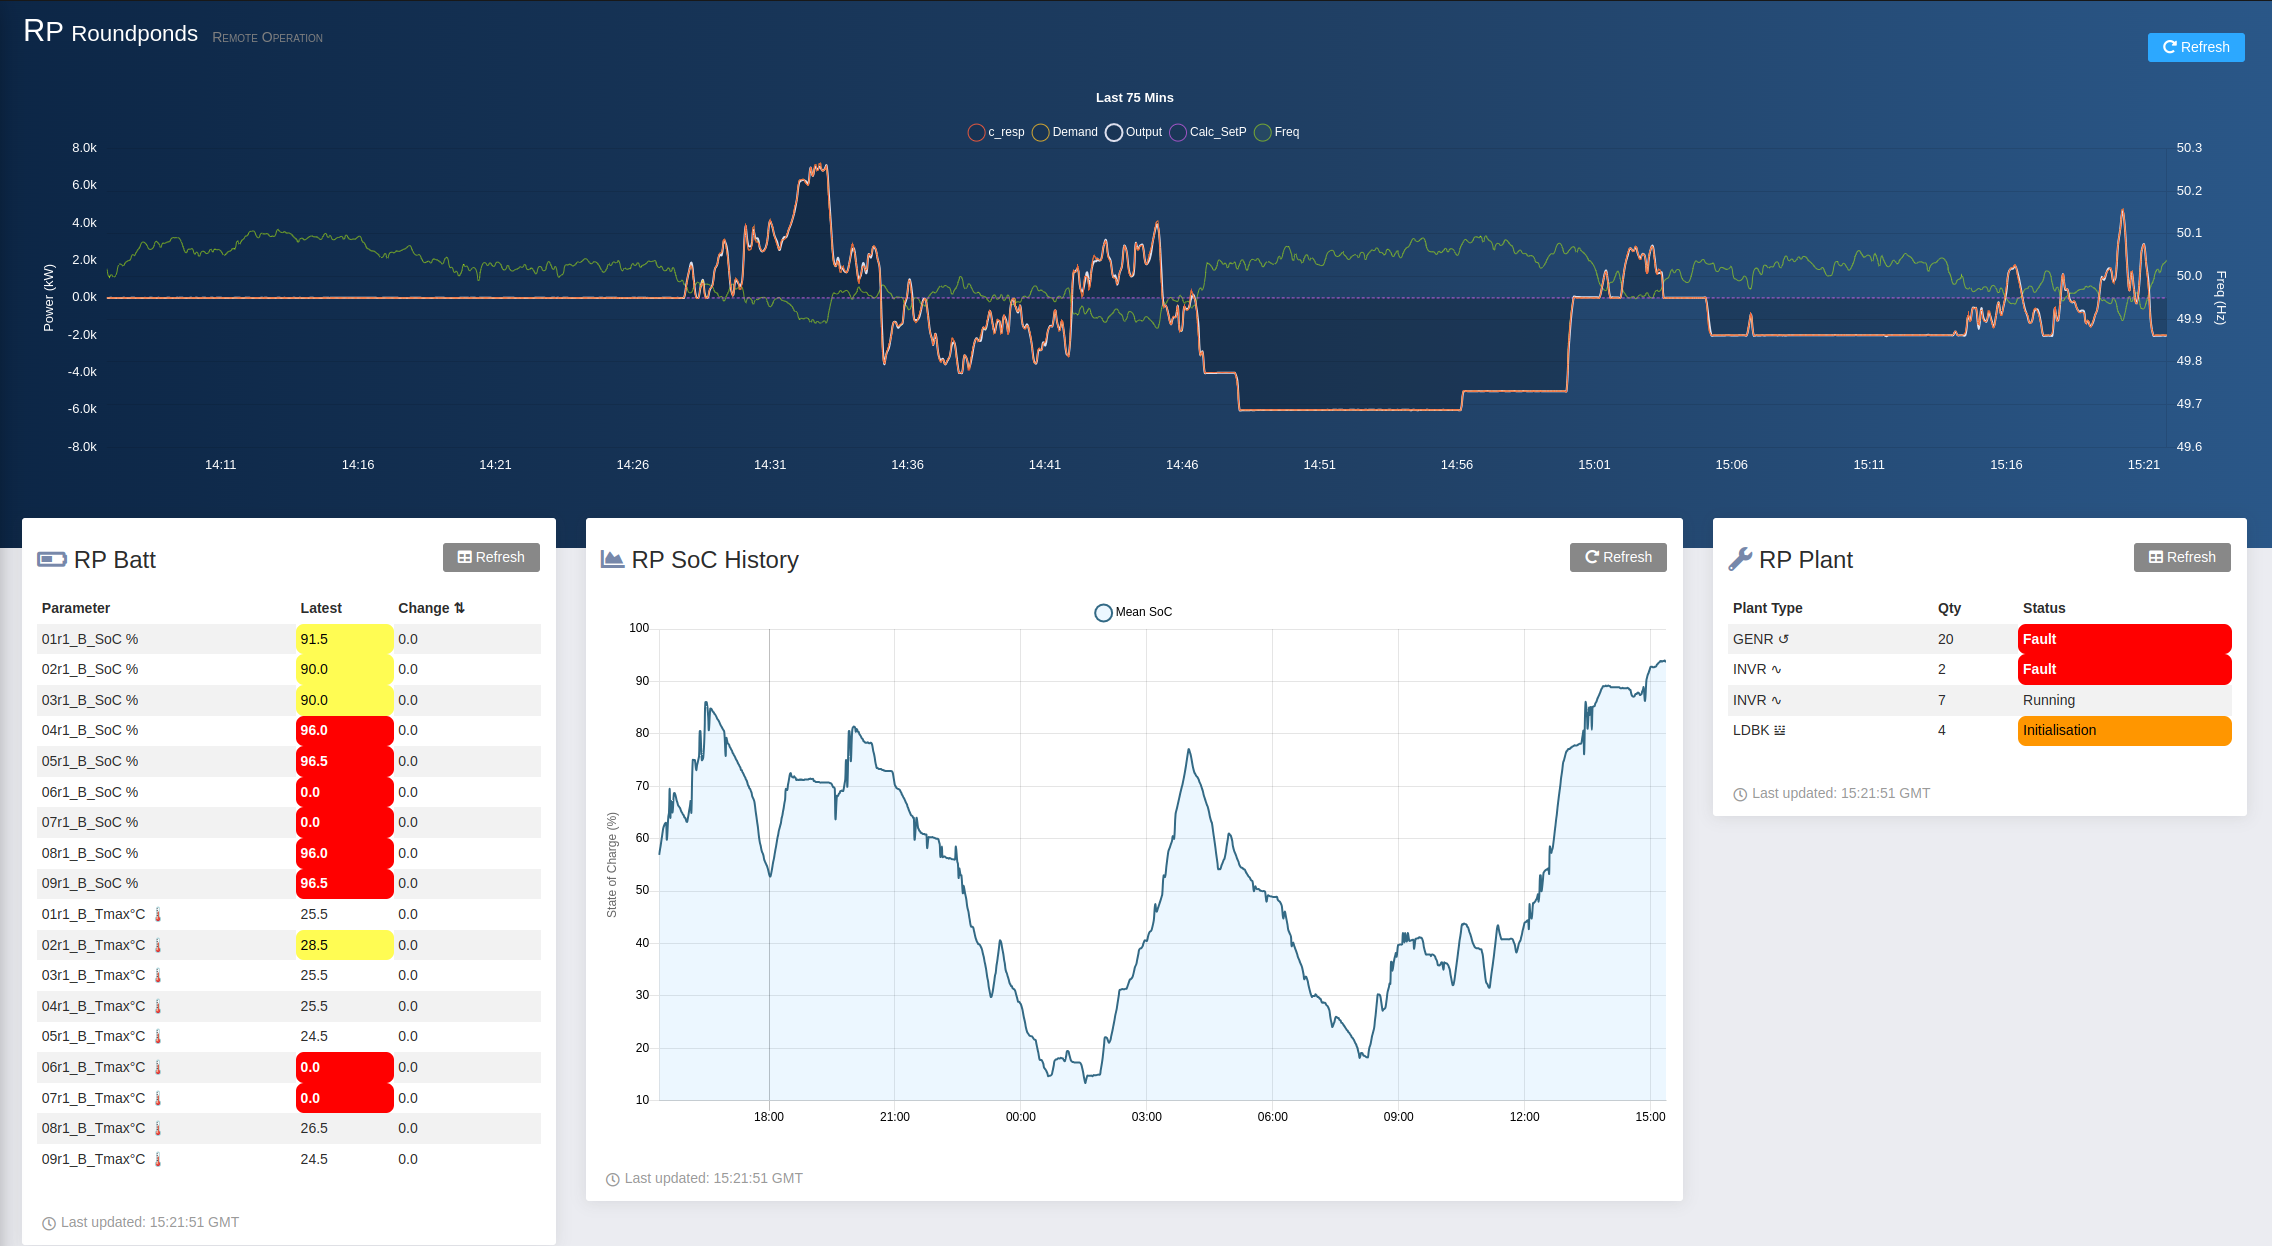Refresh the RP Batt panel
This screenshot has width=2272, height=1246.
click(491, 557)
